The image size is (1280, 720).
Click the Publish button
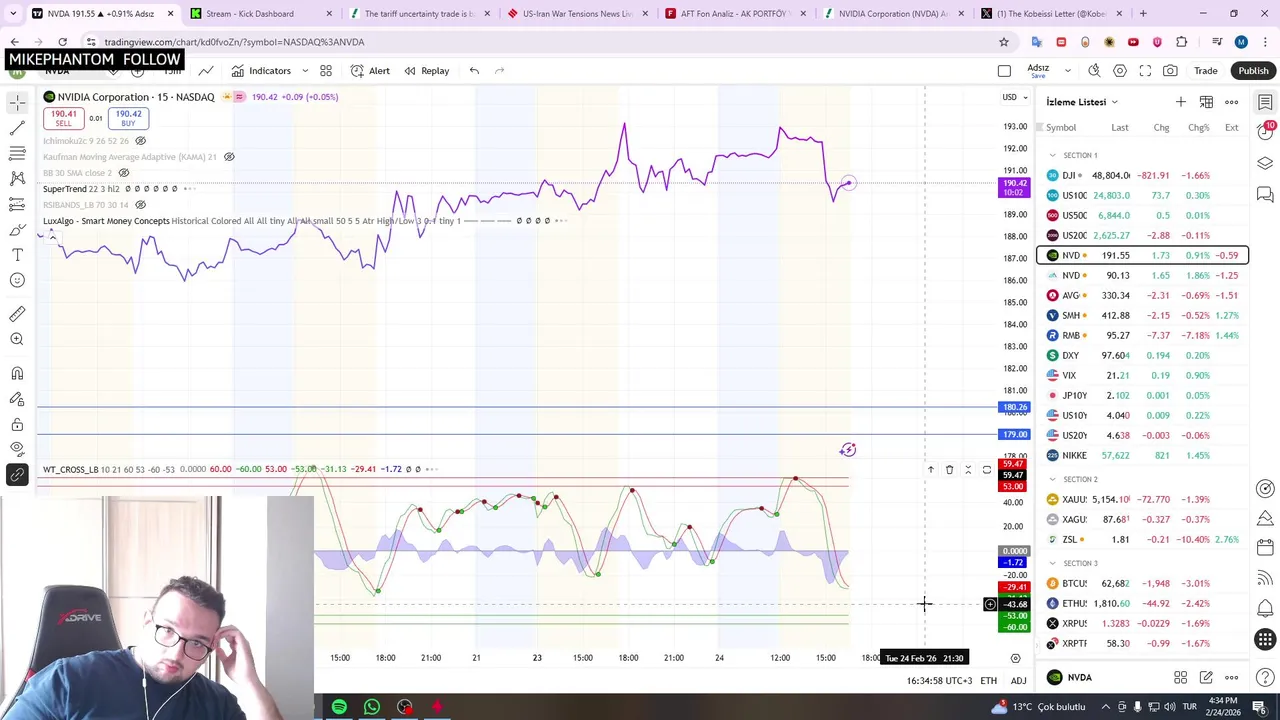1253,71
